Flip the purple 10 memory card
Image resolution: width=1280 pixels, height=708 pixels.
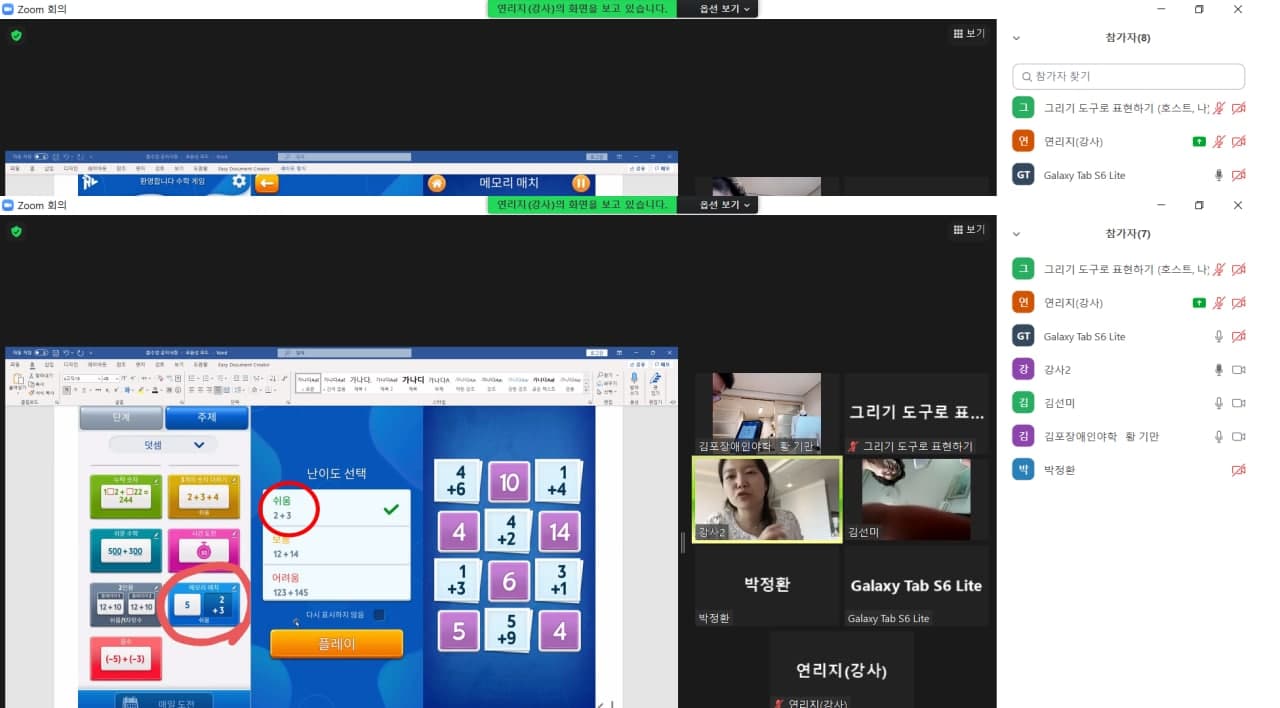click(x=508, y=482)
